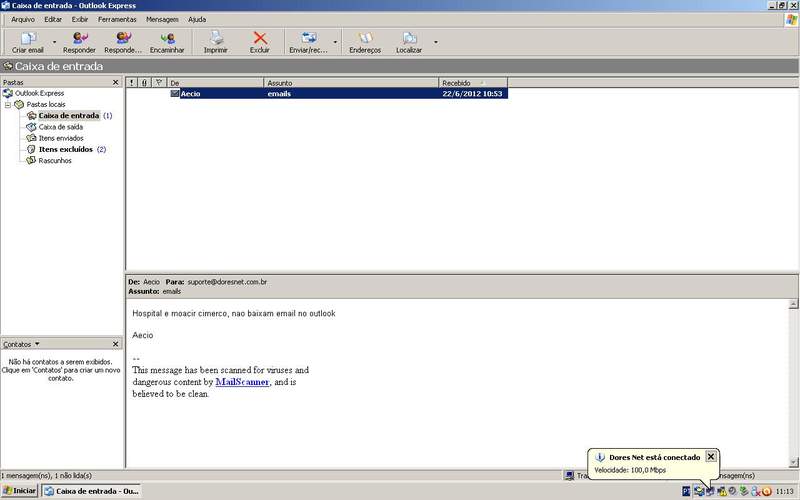Viewport: 800px width, 500px height.
Task: Open Criar email dropdown arrow
Action: 54,42
